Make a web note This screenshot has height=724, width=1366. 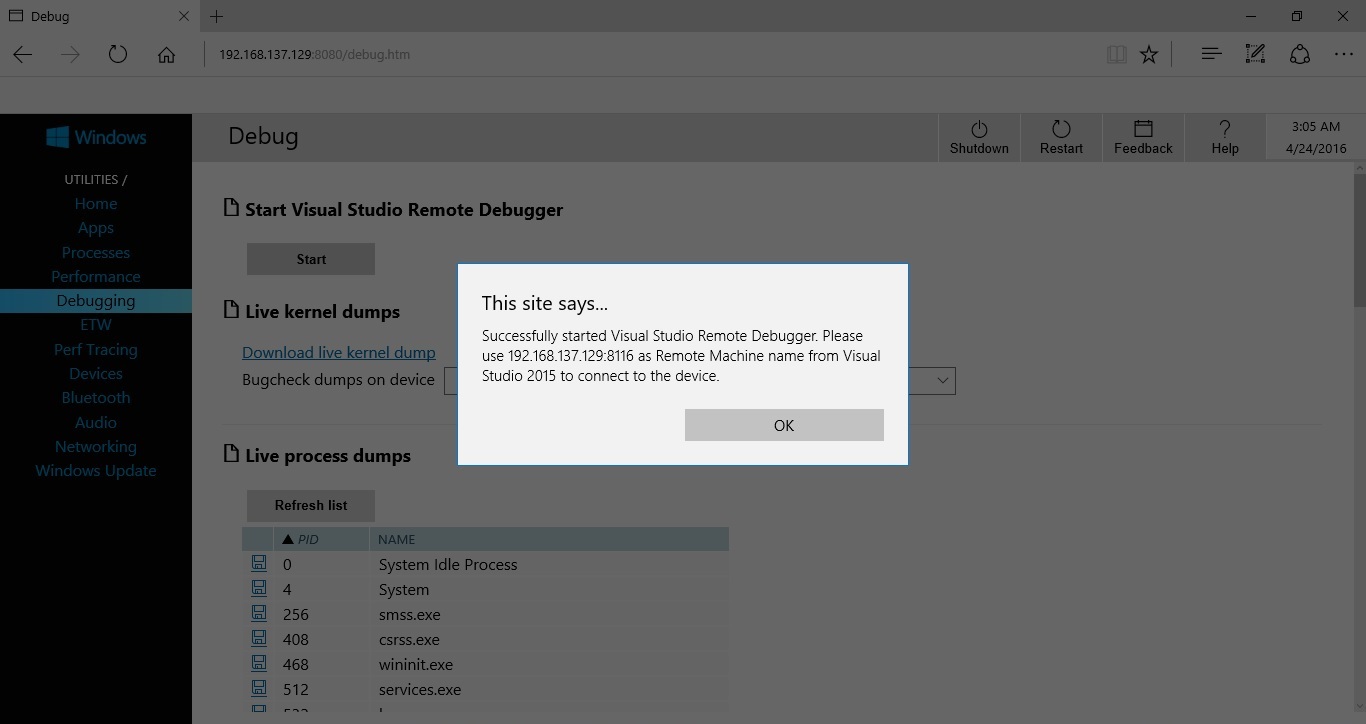1255,54
